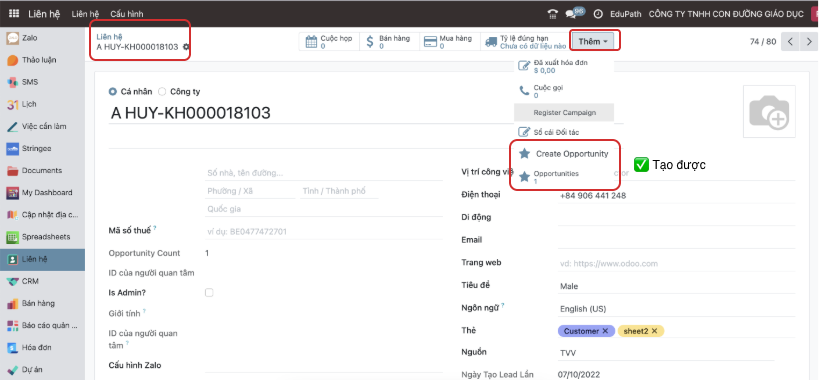Open Stringee app in sidebar

pyautogui.click(x=42, y=148)
